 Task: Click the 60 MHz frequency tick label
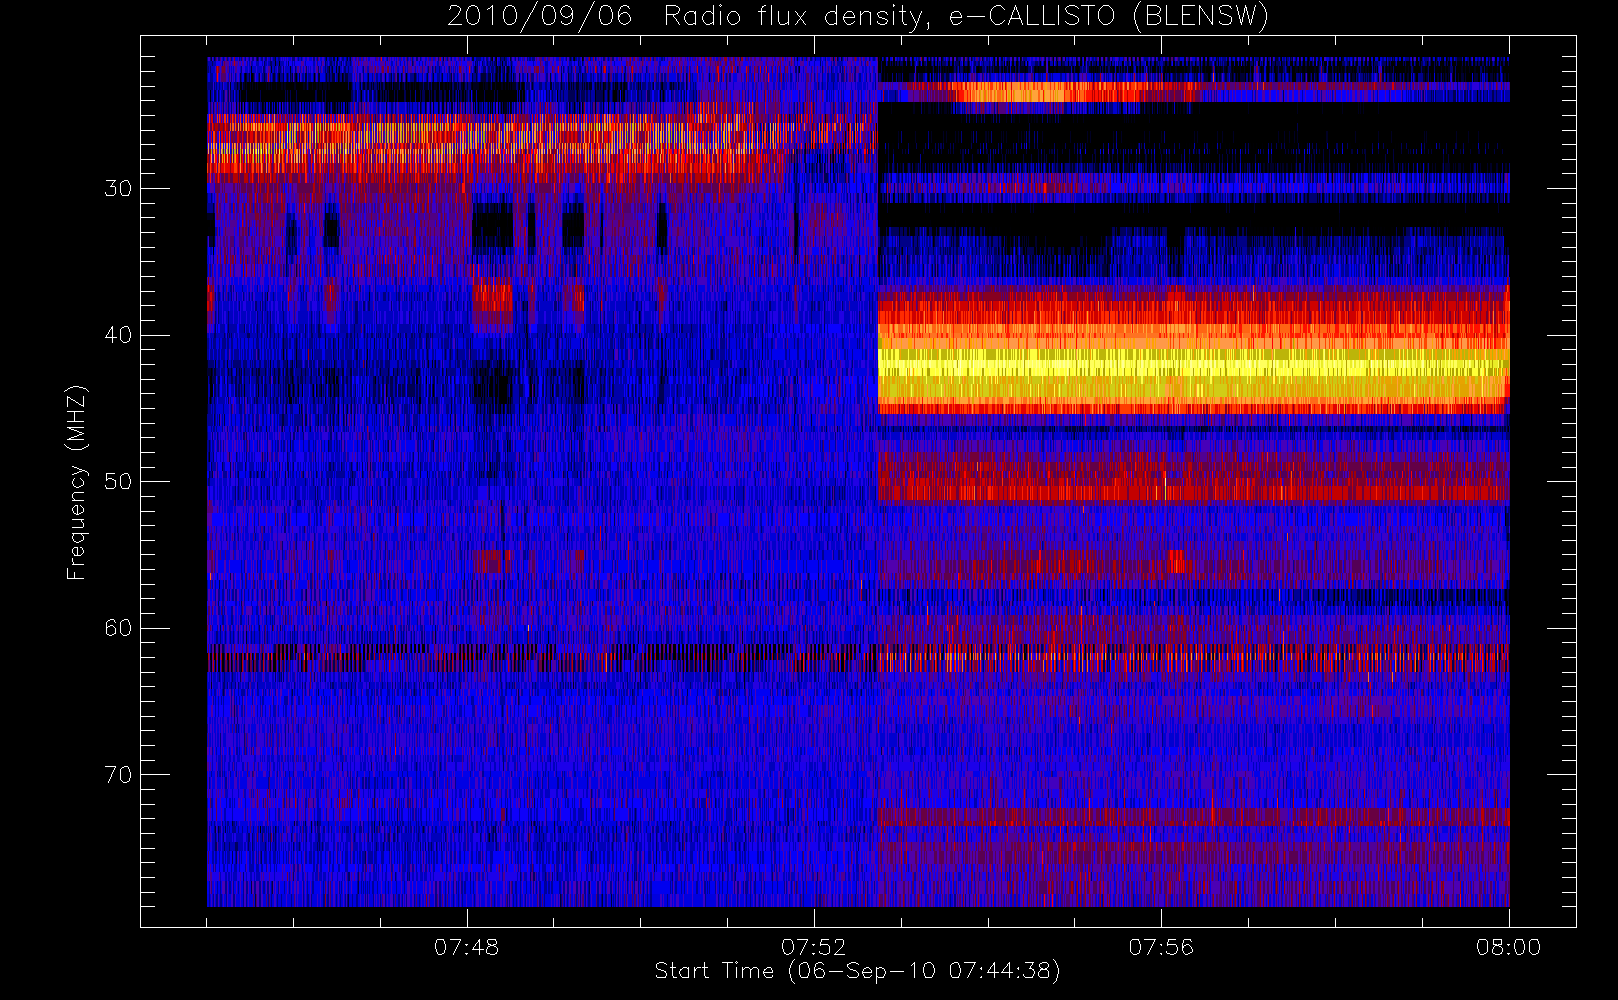[x=118, y=628]
